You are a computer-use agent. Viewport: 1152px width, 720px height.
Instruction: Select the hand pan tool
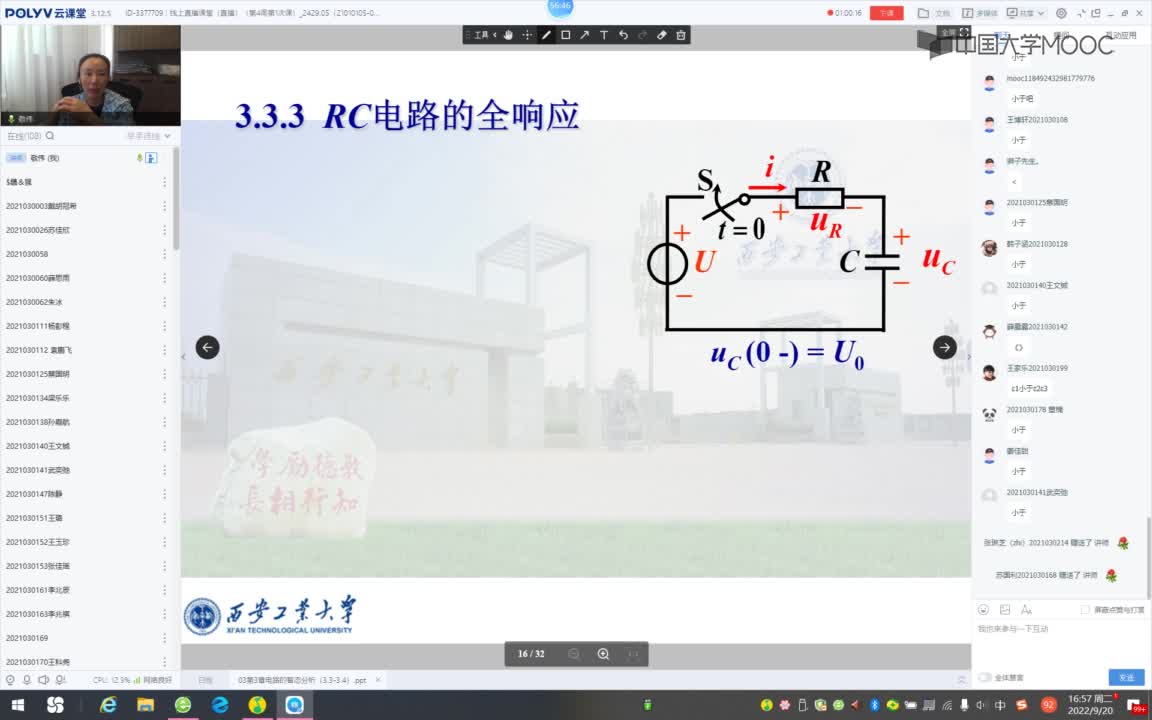[x=508, y=35]
